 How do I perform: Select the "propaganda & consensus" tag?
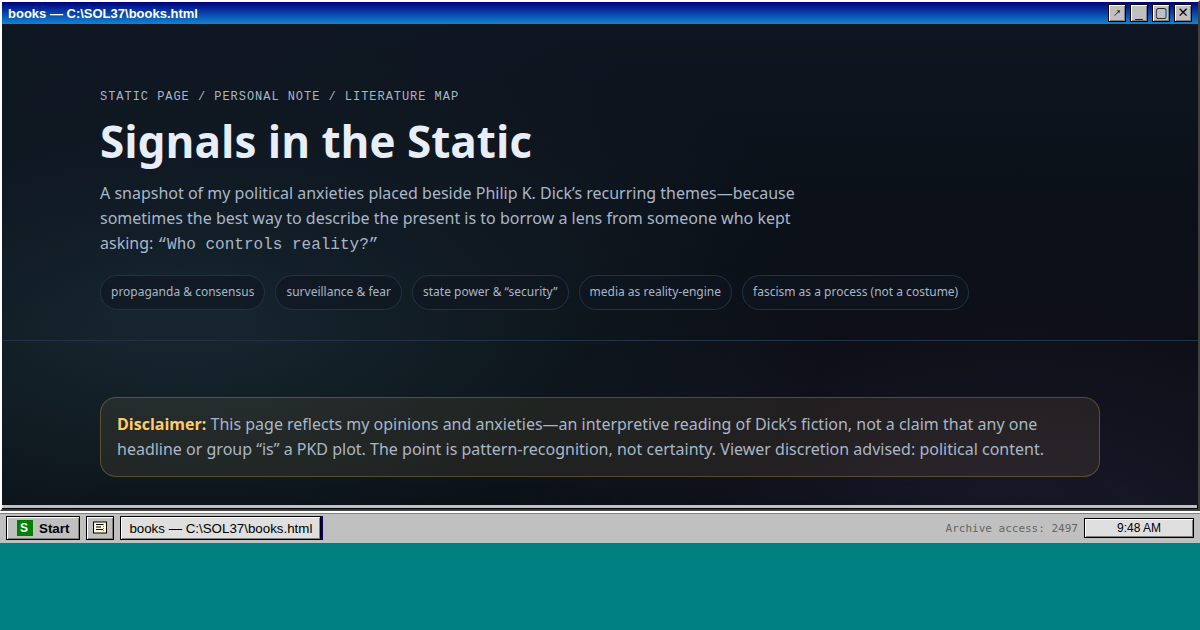click(182, 292)
